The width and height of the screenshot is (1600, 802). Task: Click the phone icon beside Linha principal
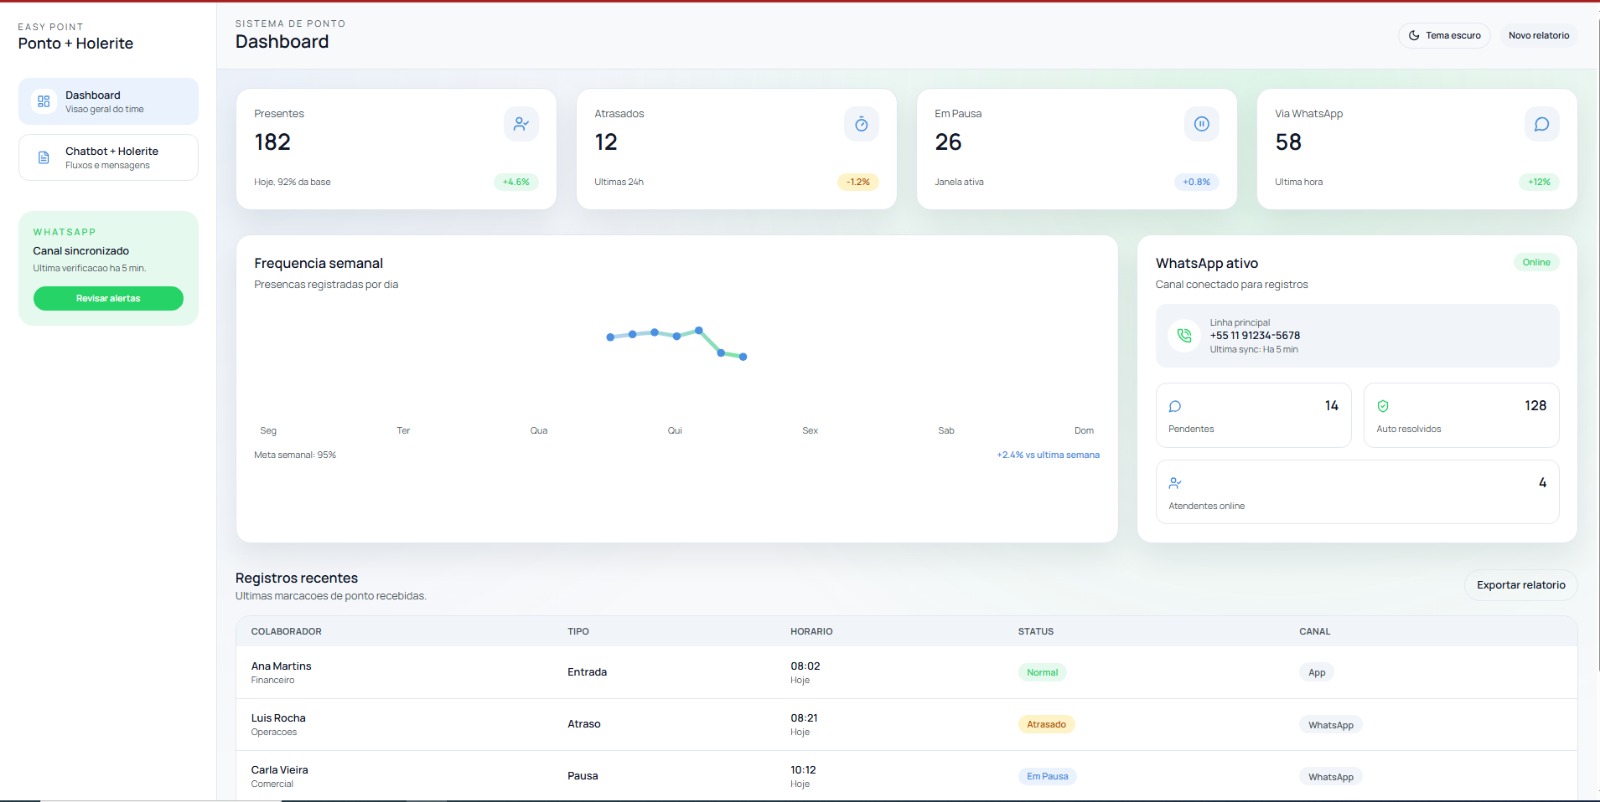(1184, 336)
